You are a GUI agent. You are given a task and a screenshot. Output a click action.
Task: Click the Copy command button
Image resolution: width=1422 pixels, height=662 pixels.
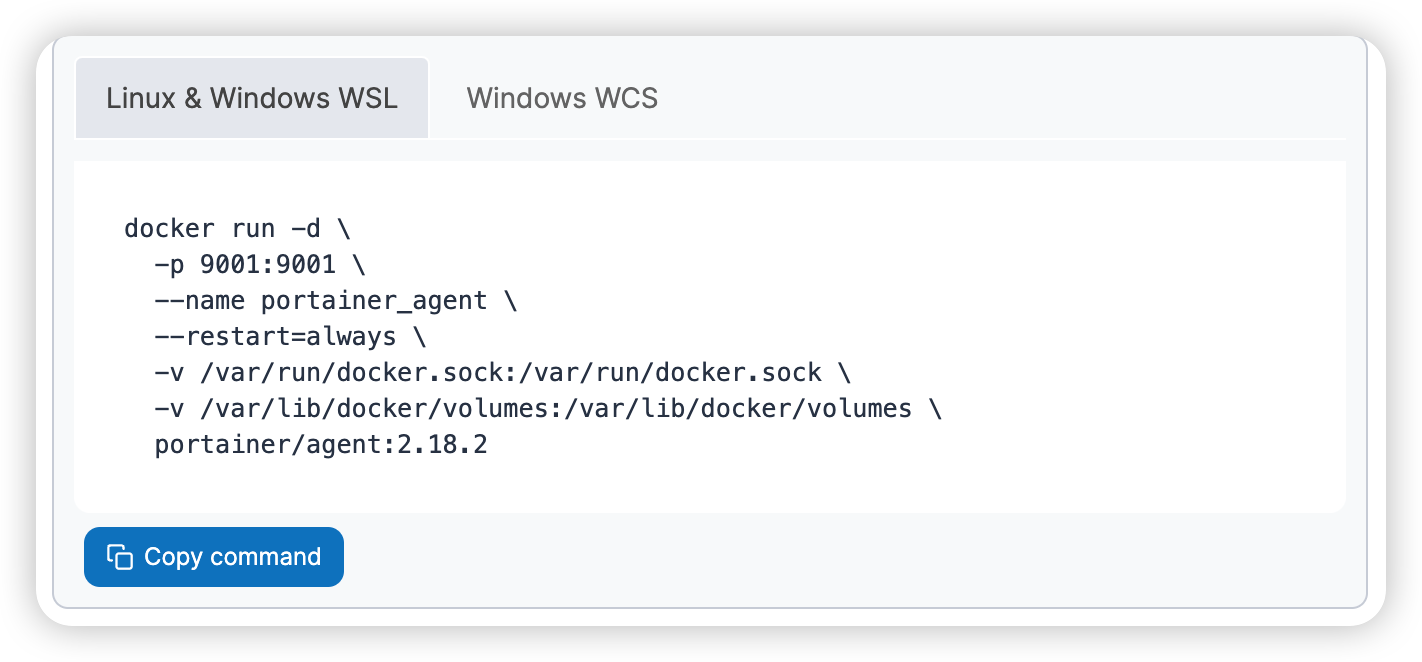pos(213,556)
